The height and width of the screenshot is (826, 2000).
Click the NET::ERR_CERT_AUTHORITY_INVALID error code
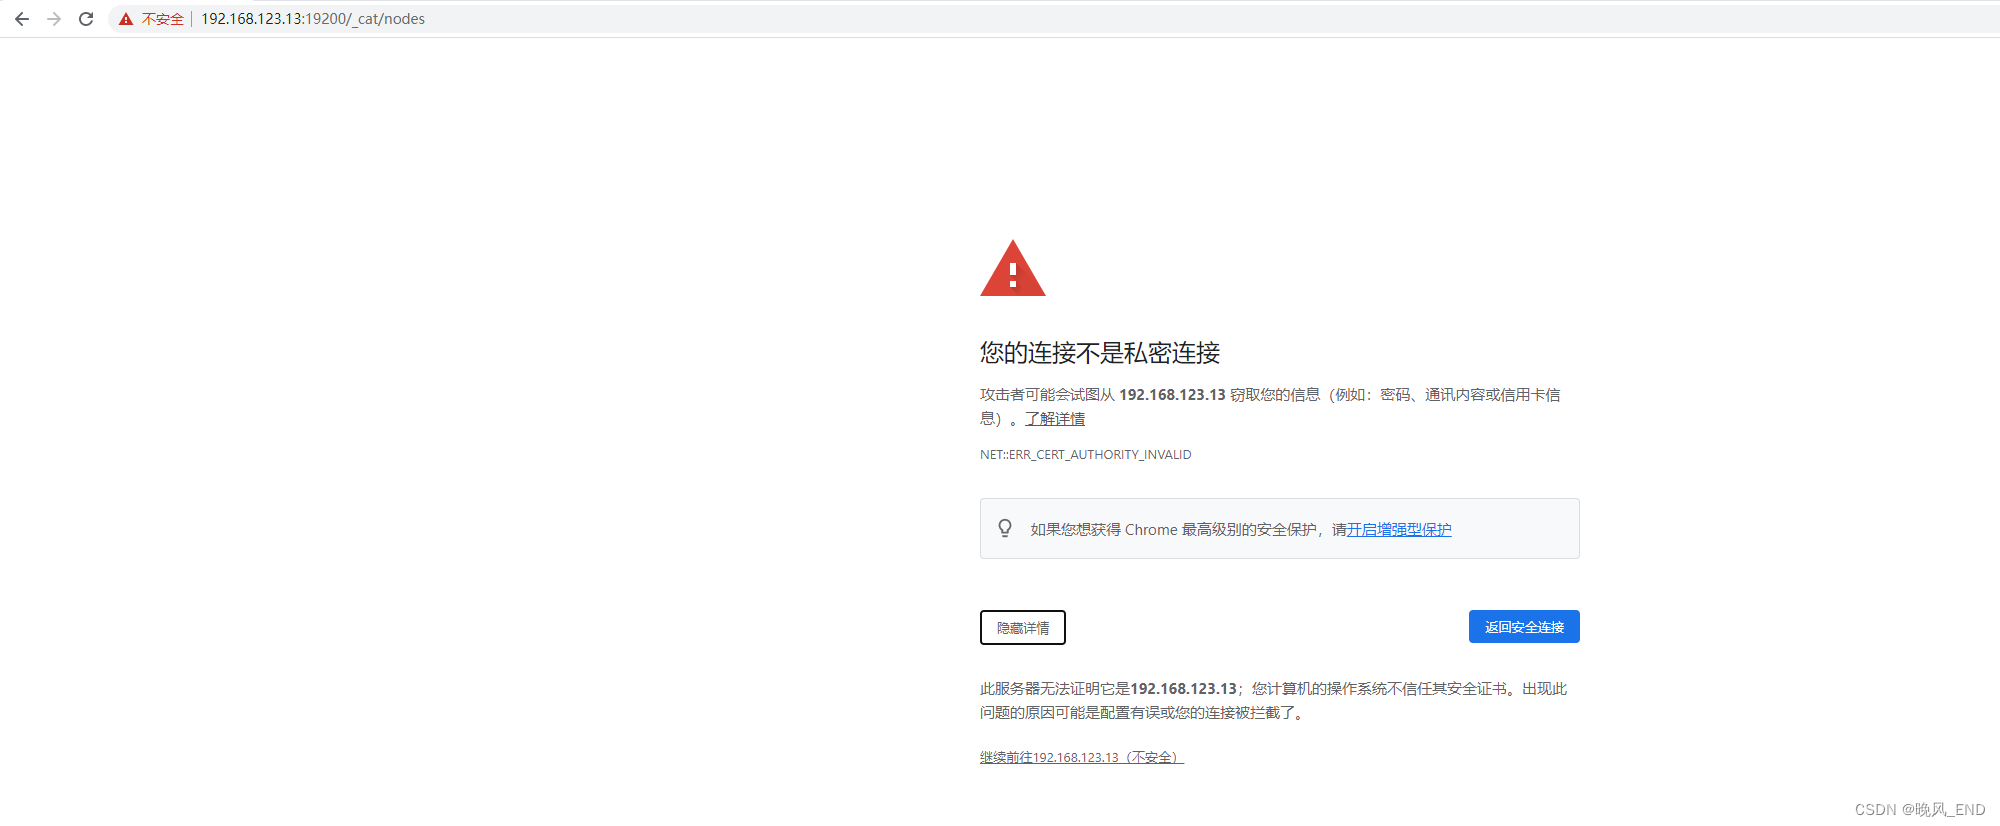1085,454
